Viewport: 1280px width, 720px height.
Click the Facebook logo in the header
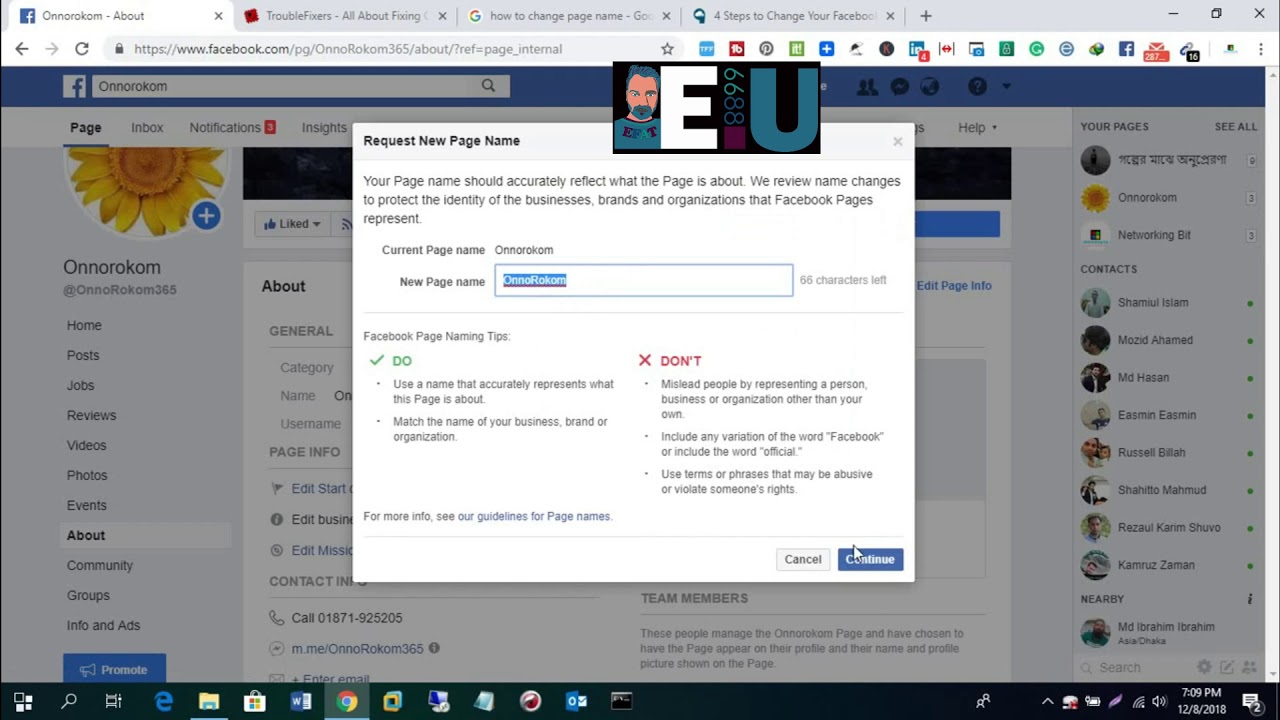point(75,86)
